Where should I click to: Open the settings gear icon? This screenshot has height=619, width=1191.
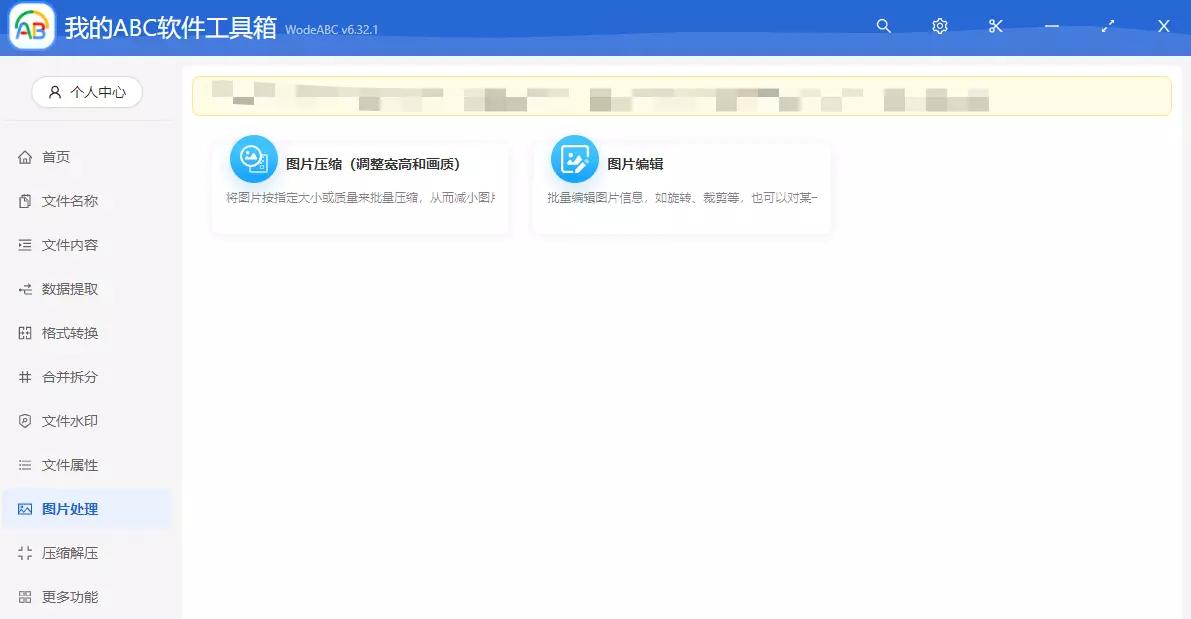pos(939,26)
